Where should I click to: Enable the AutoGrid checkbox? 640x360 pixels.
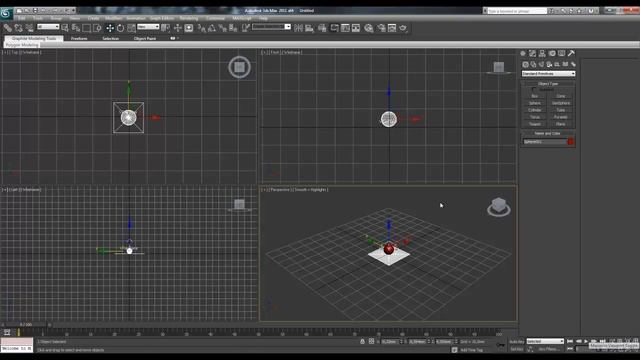click(534, 89)
